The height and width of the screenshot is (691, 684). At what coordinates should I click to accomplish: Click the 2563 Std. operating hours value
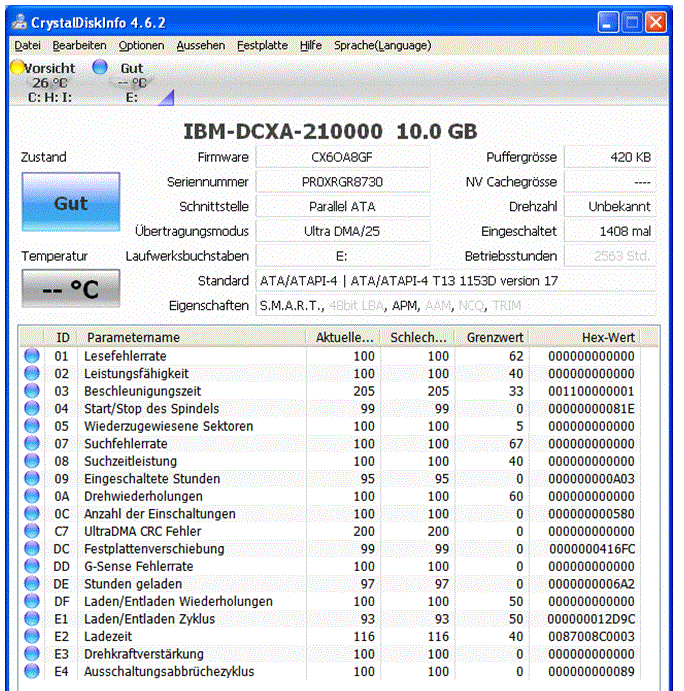(x=610, y=256)
